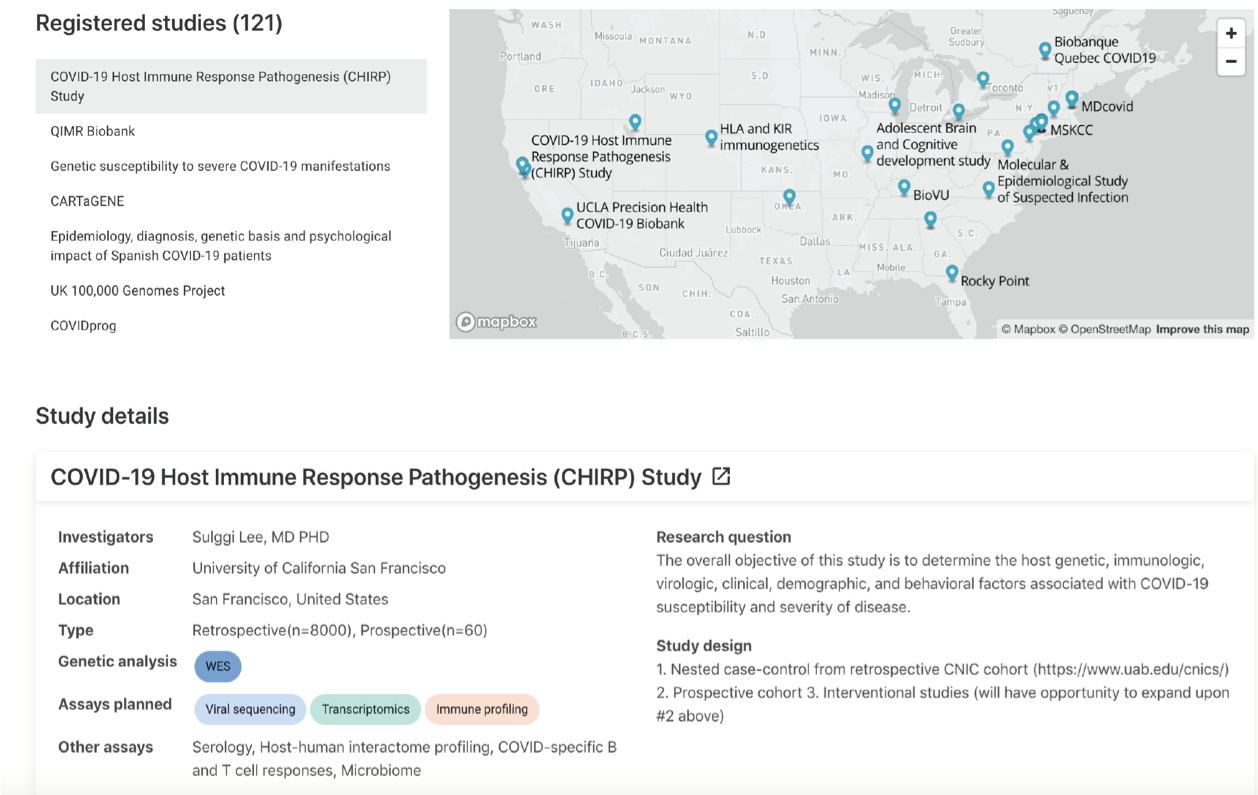The width and height of the screenshot is (1258, 795).
Task: Select the map pin near Jackson, Wyoming
Action: (x=635, y=122)
